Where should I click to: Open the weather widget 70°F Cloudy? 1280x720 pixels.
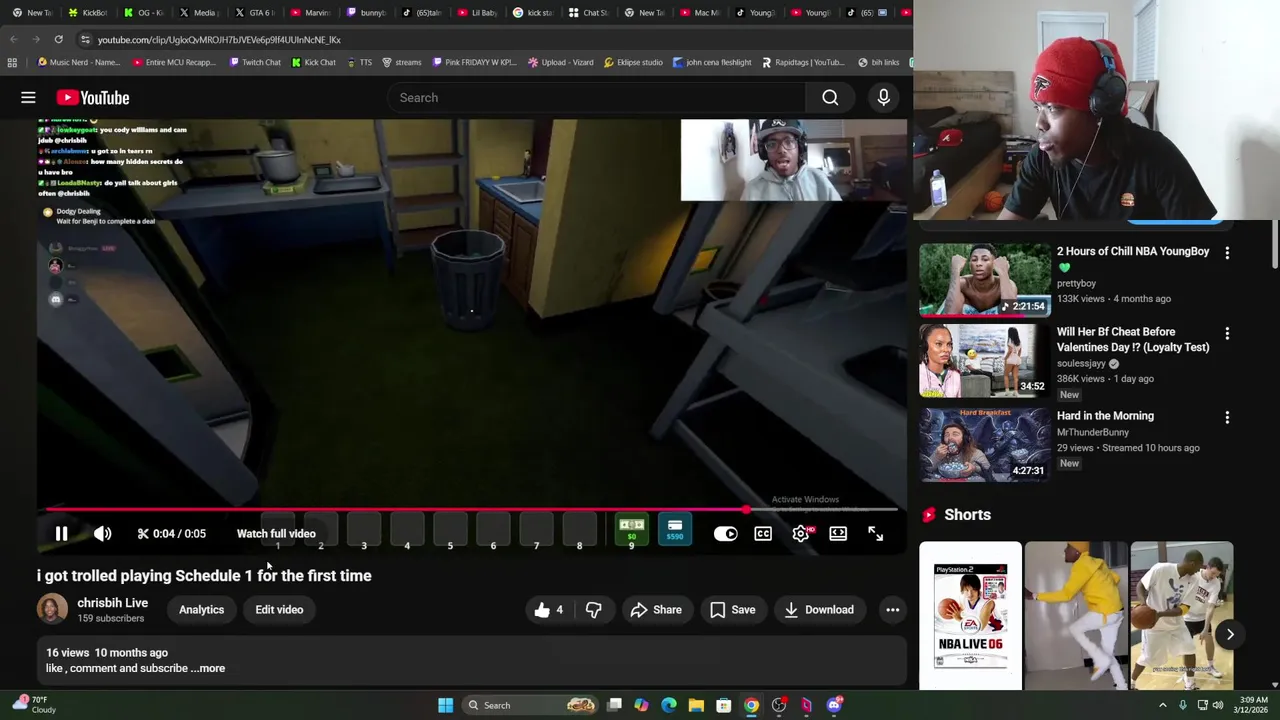point(34,705)
